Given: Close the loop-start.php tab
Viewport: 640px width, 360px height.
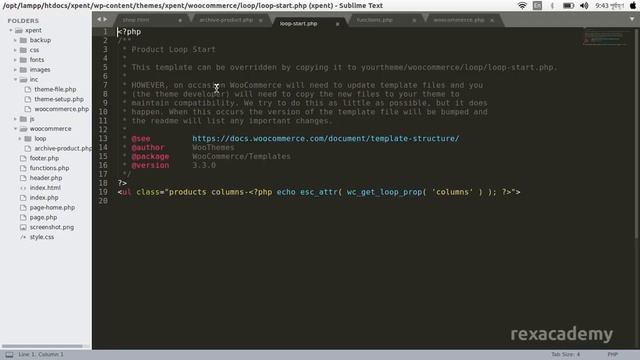Looking at the screenshot, I should (337, 24).
